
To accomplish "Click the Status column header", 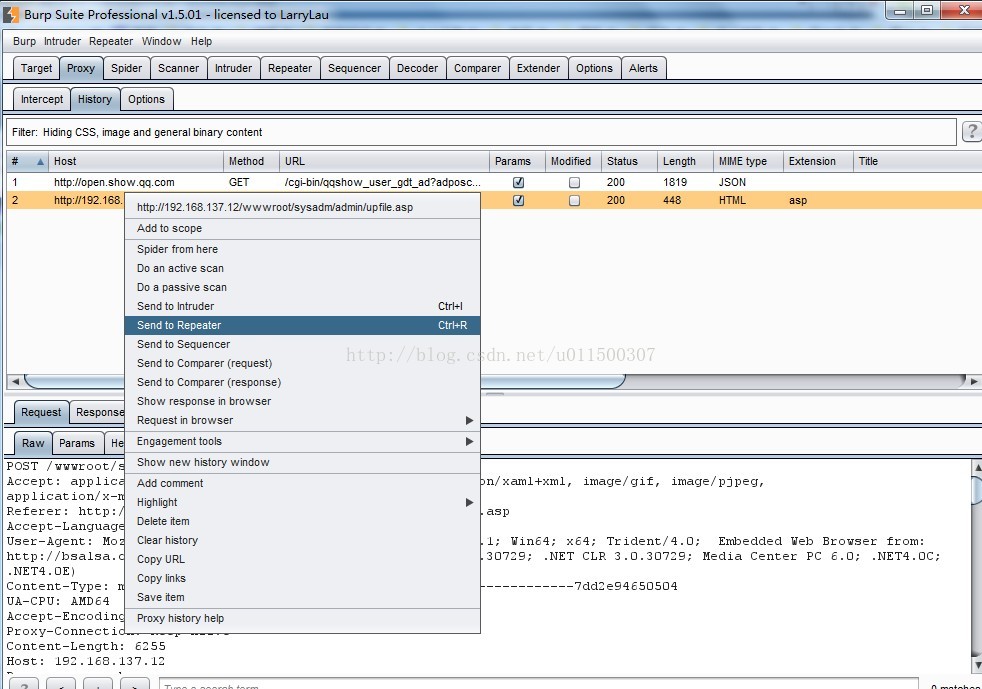I will [629, 162].
